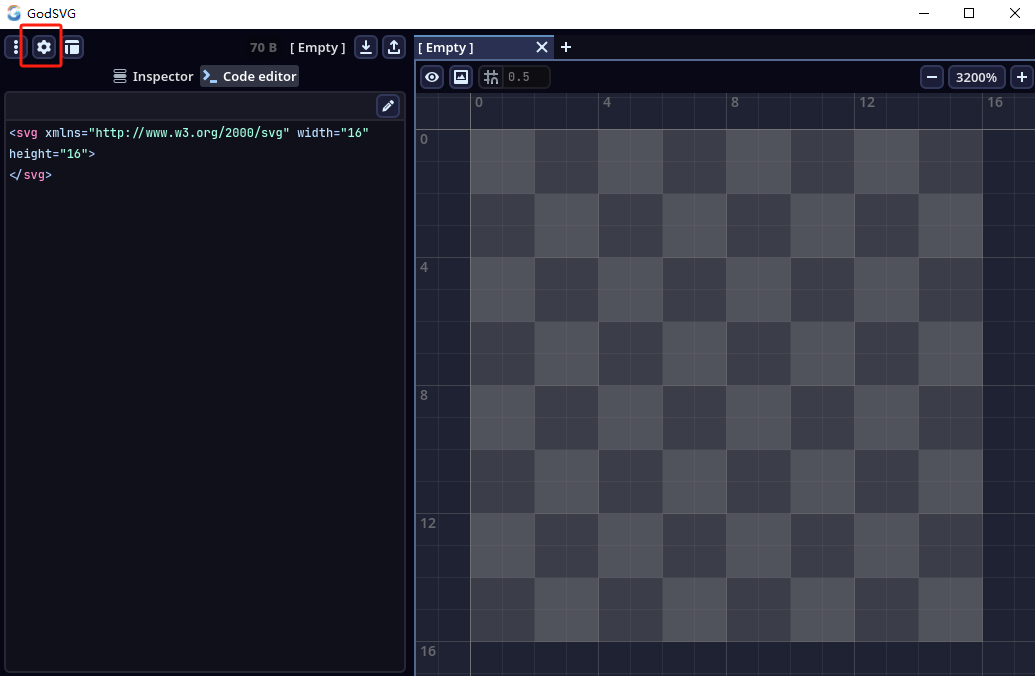Maximize the GodSVG window
Viewport: 1035px width, 676px height.
click(x=969, y=13)
